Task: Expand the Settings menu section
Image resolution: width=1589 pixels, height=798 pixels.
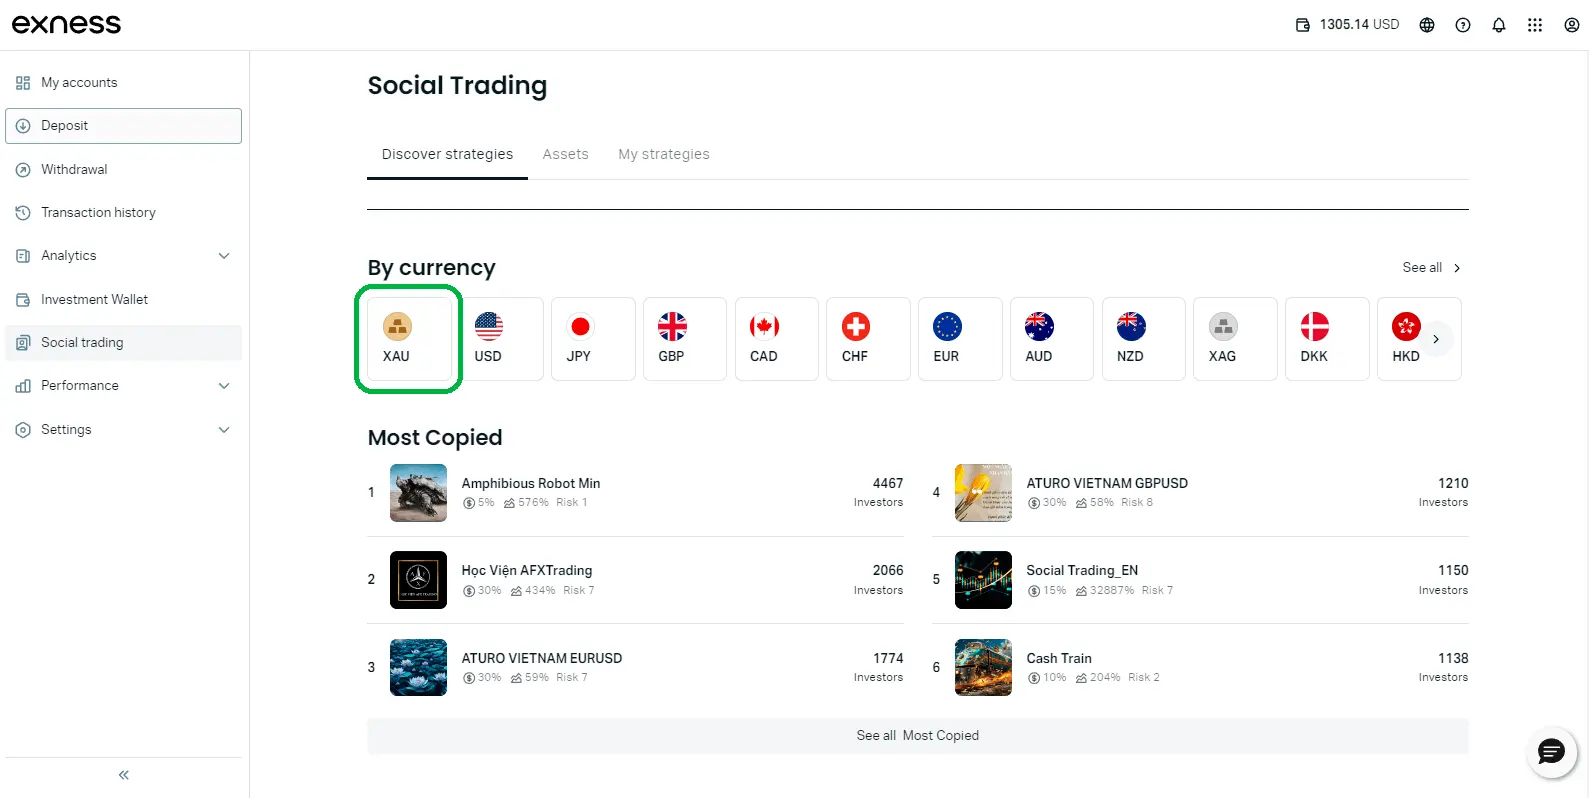Action: point(123,430)
